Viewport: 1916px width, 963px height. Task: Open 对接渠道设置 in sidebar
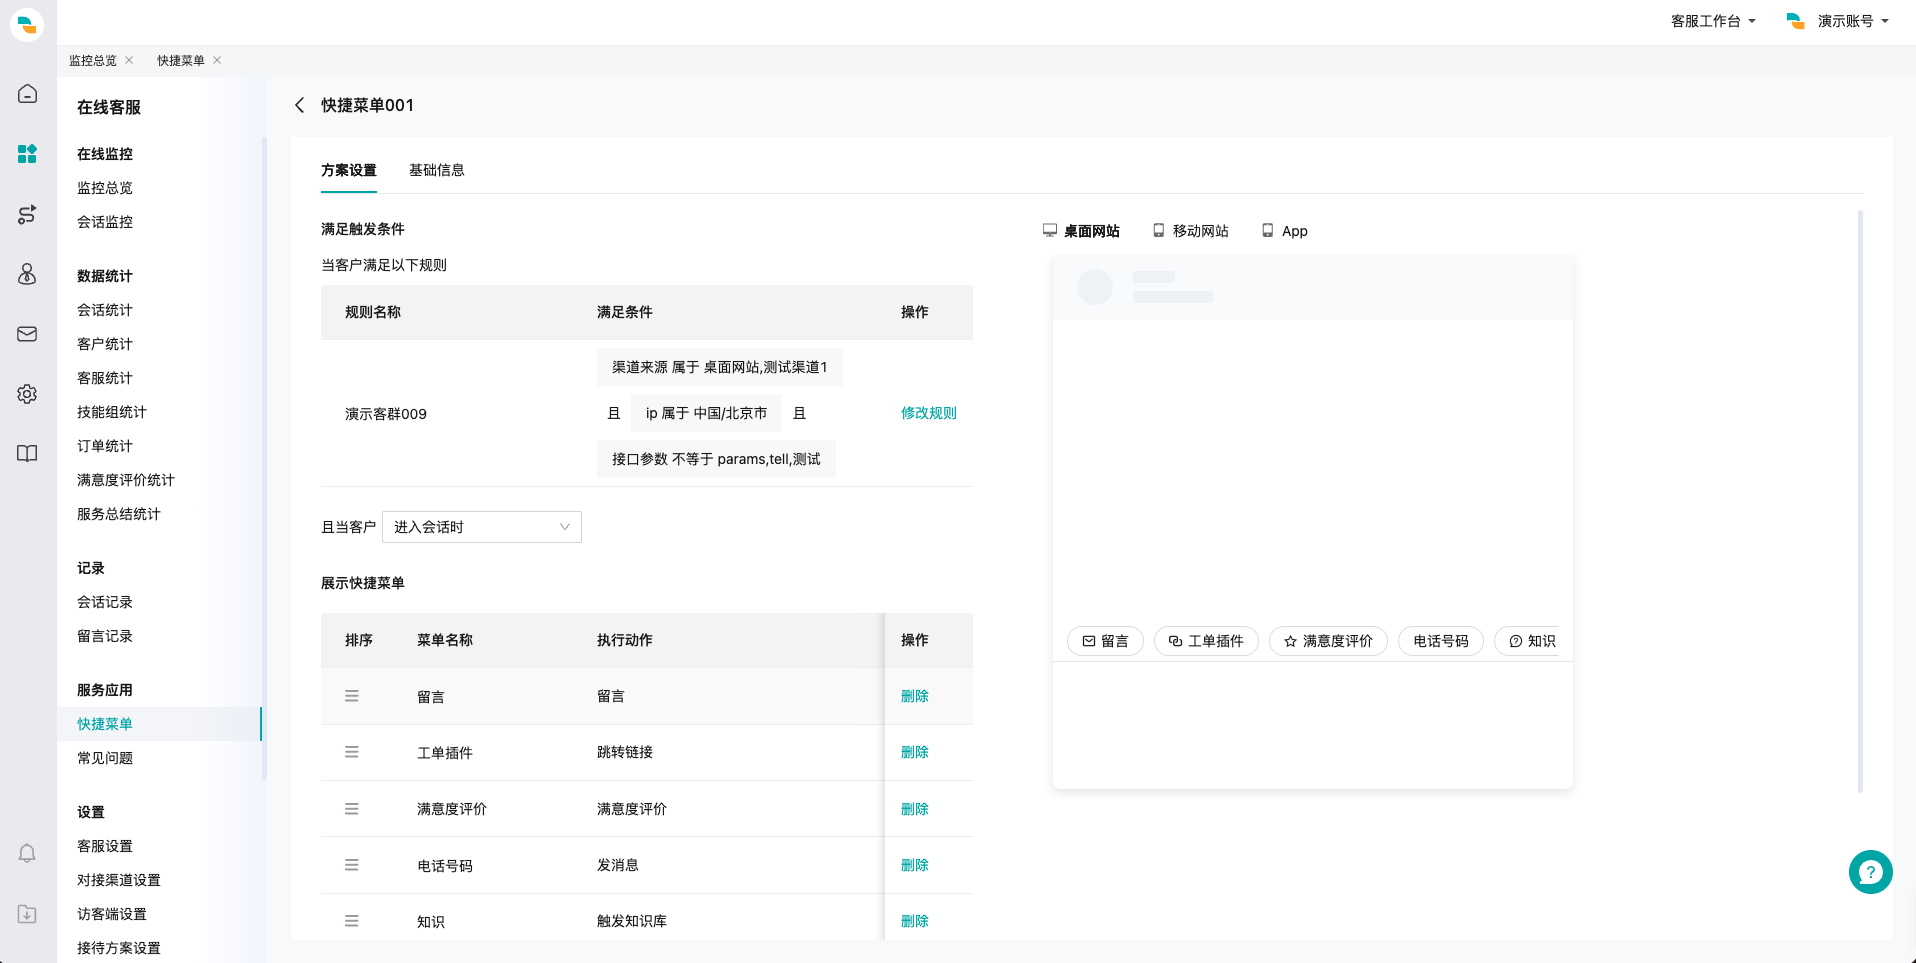click(x=119, y=880)
